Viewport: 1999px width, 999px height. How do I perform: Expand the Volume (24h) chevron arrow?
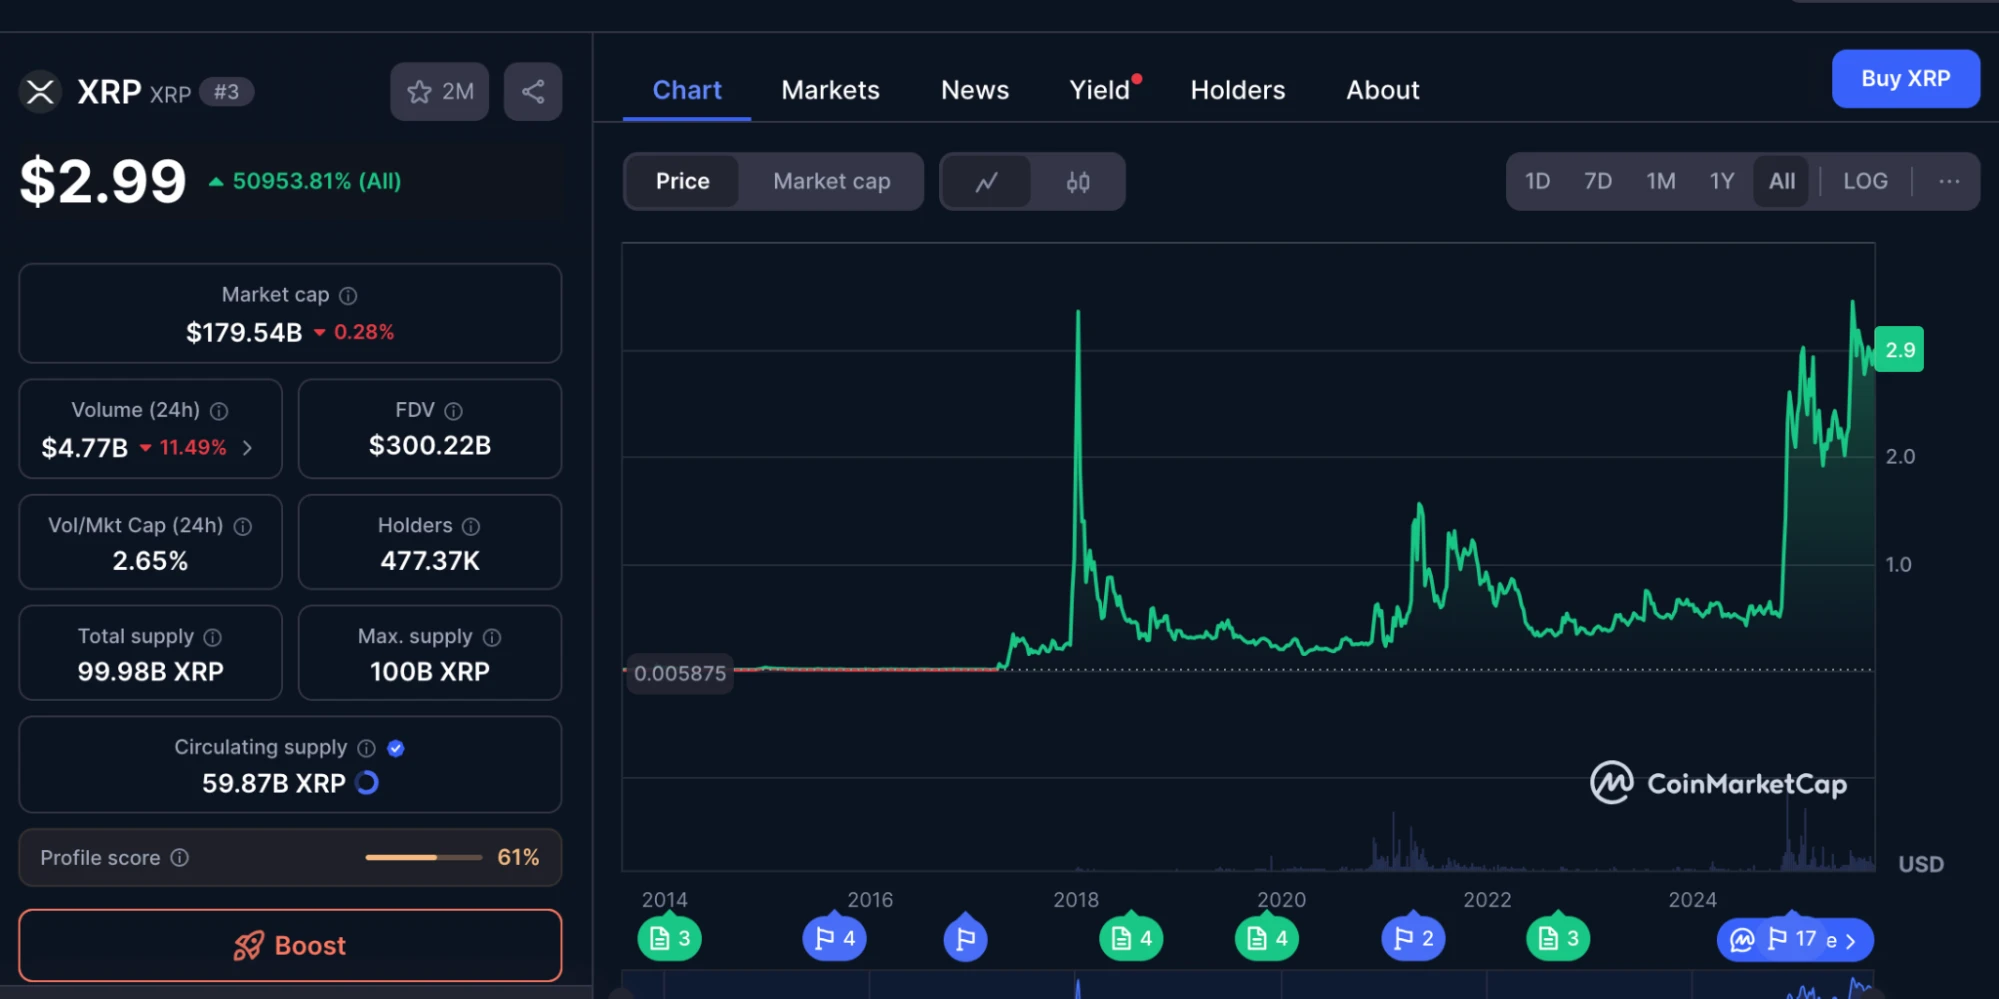(248, 448)
